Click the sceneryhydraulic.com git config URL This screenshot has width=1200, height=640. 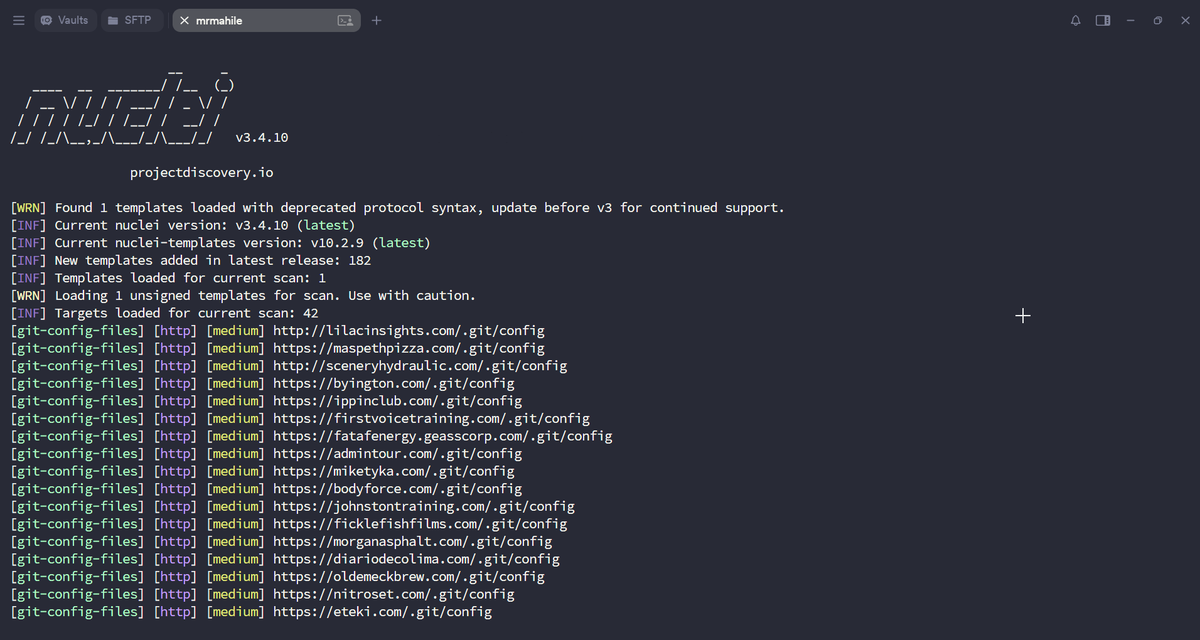click(420, 366)
